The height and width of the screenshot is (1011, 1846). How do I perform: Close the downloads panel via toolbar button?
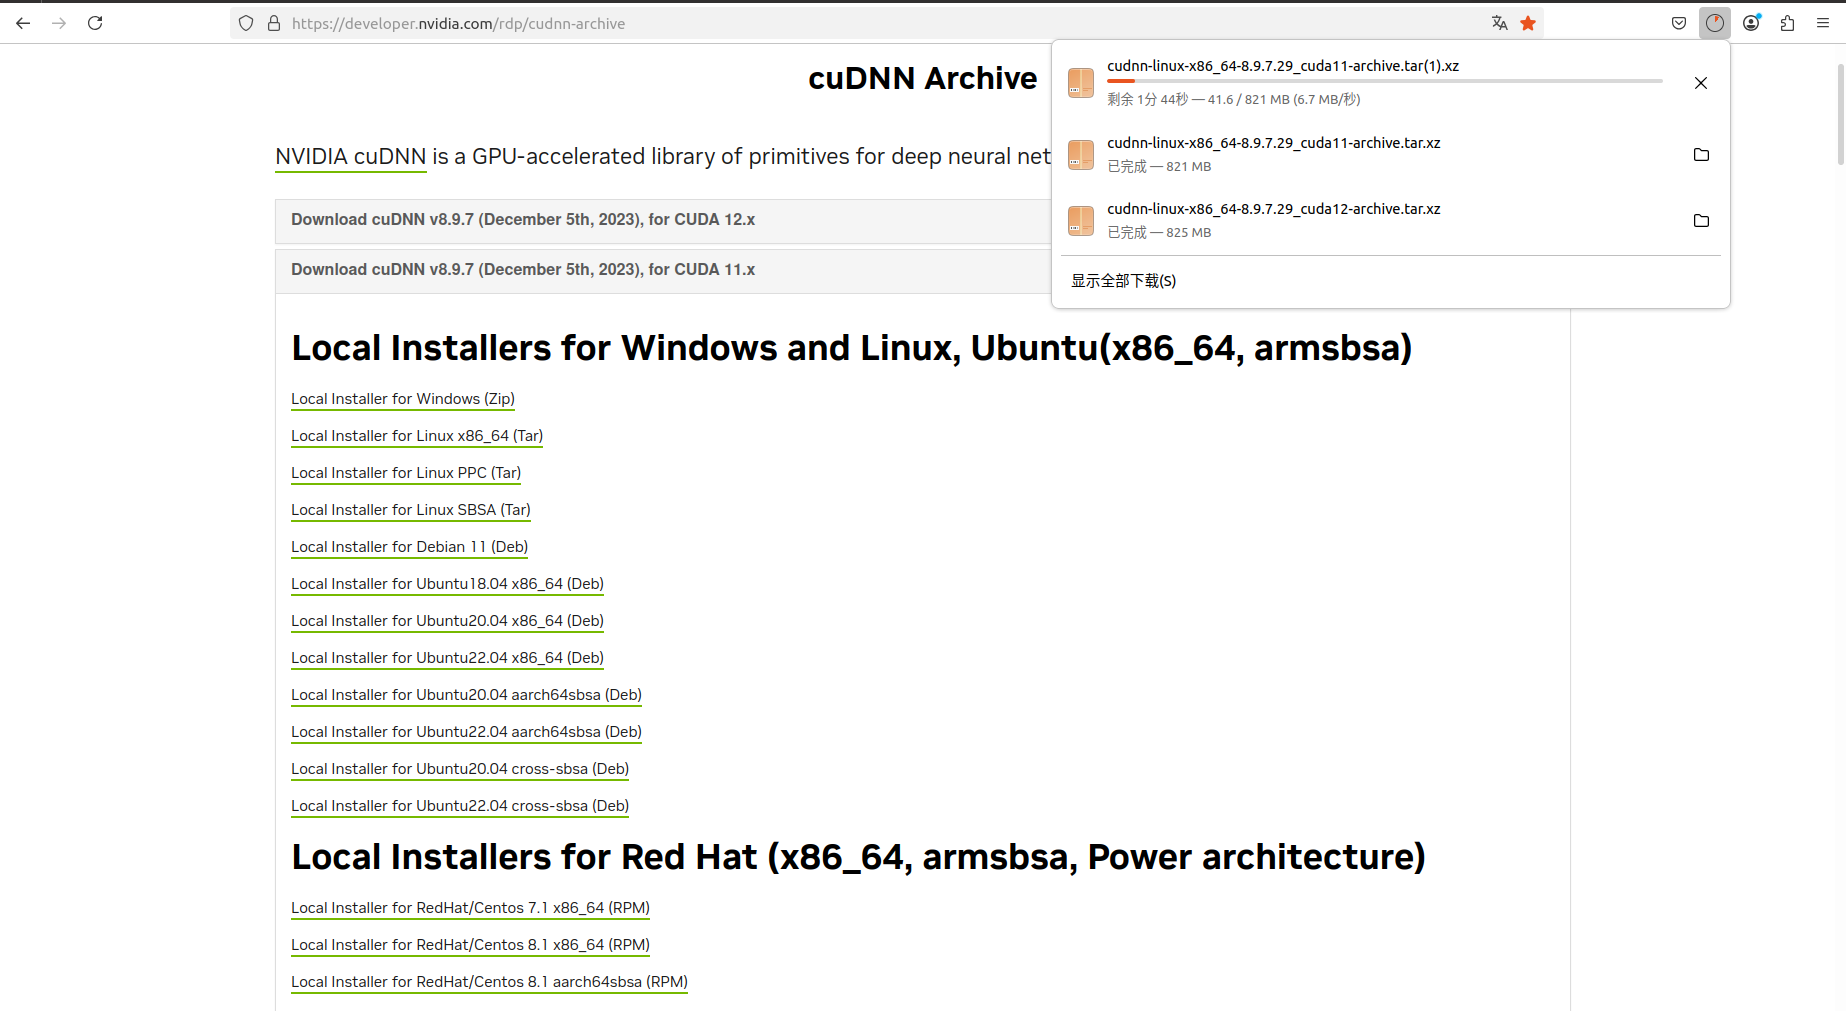[x=1715, y=23]
